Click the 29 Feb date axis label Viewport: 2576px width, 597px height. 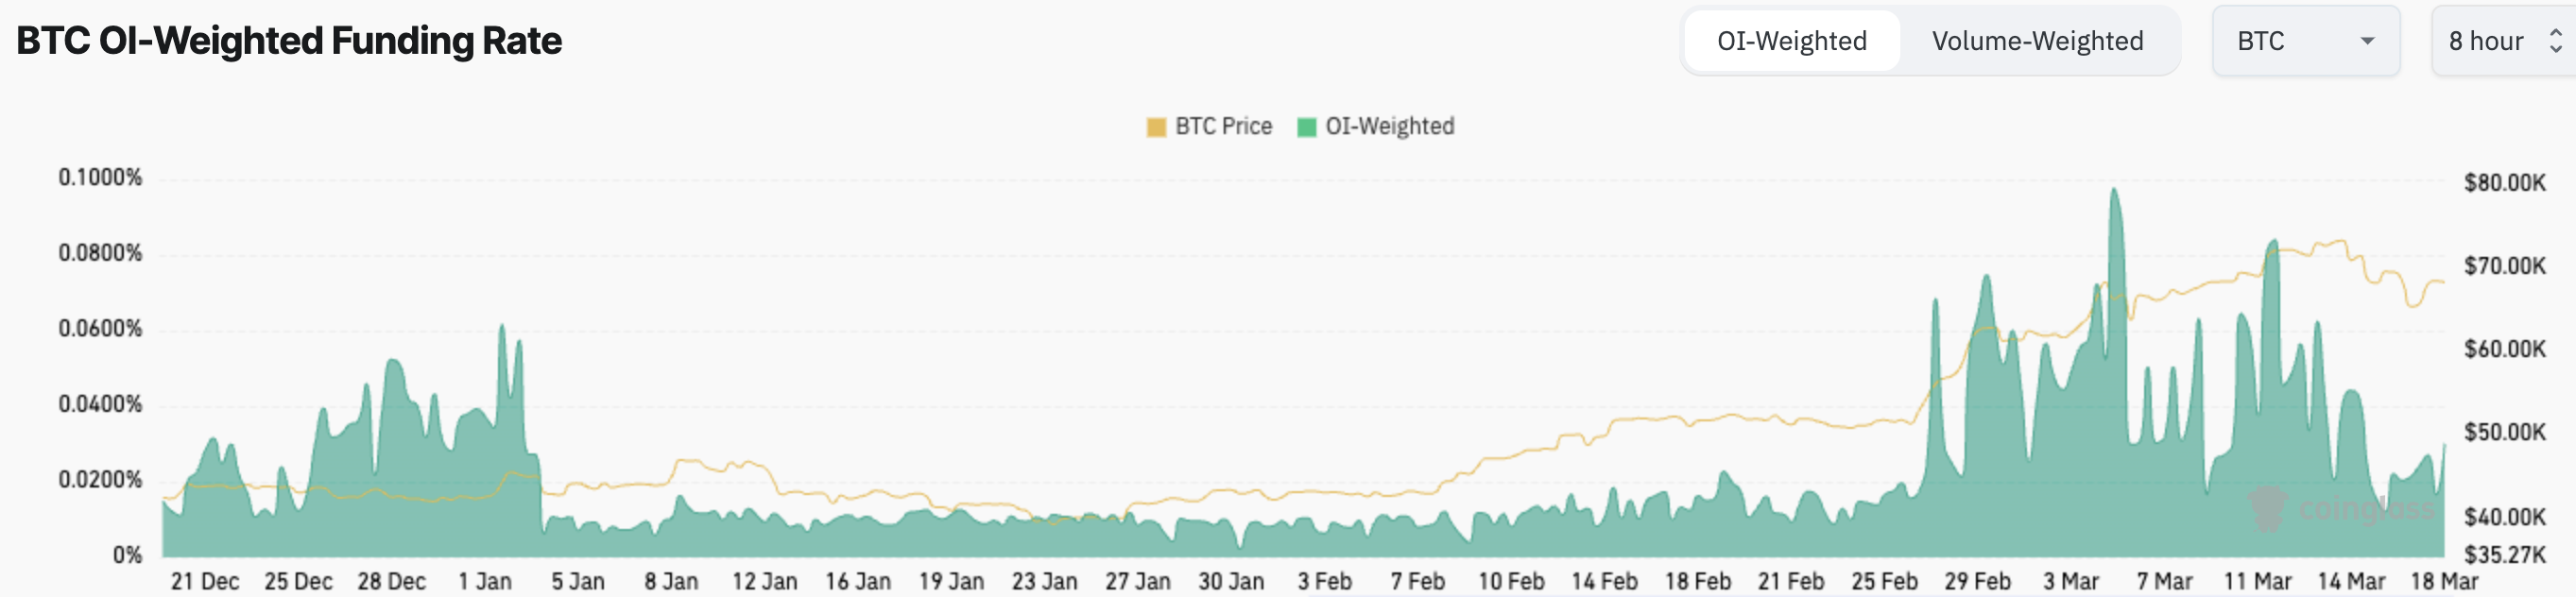tap(1977, 581)
